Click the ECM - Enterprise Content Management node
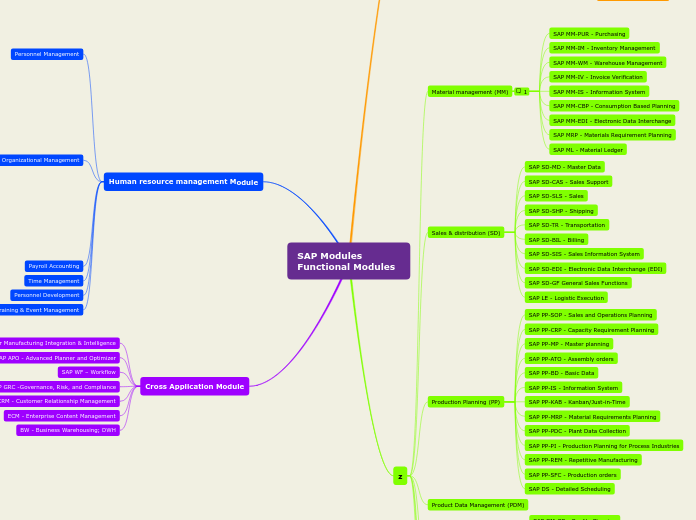Viewport: 696px width, 520px height. coord(62,416)
